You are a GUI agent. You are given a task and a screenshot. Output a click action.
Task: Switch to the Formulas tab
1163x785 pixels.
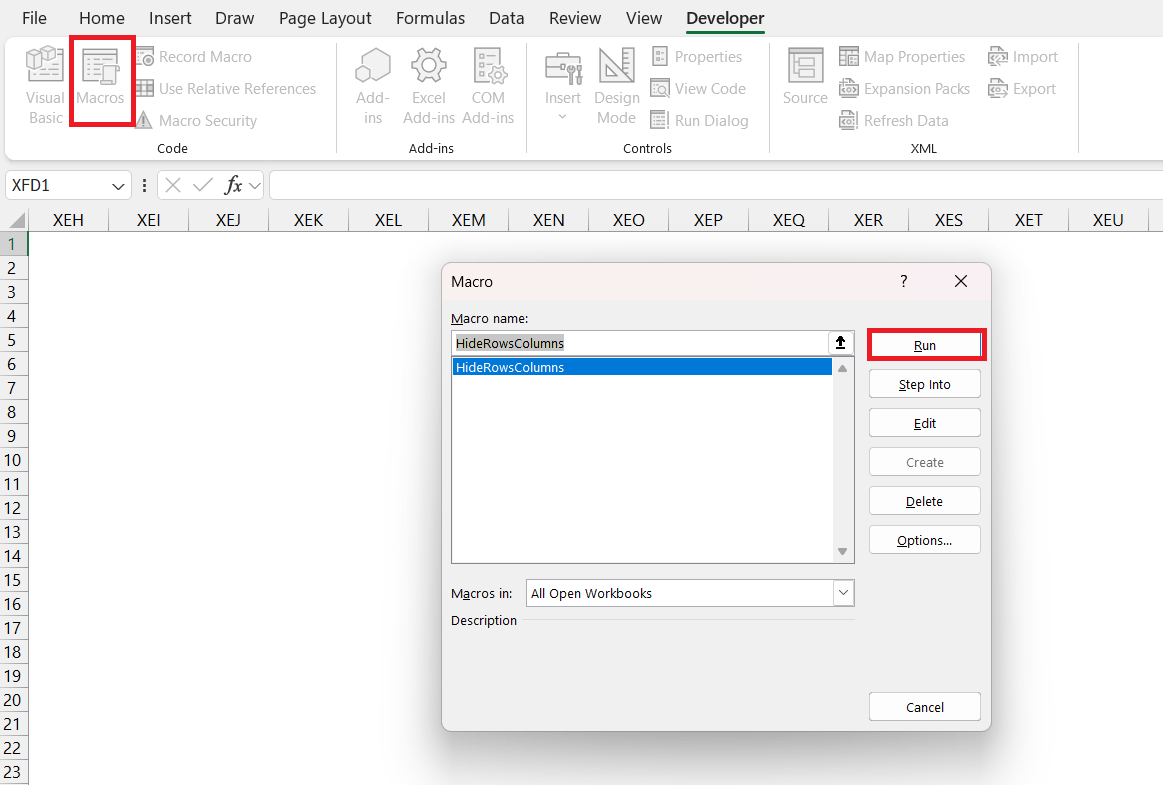pos(430,18)
